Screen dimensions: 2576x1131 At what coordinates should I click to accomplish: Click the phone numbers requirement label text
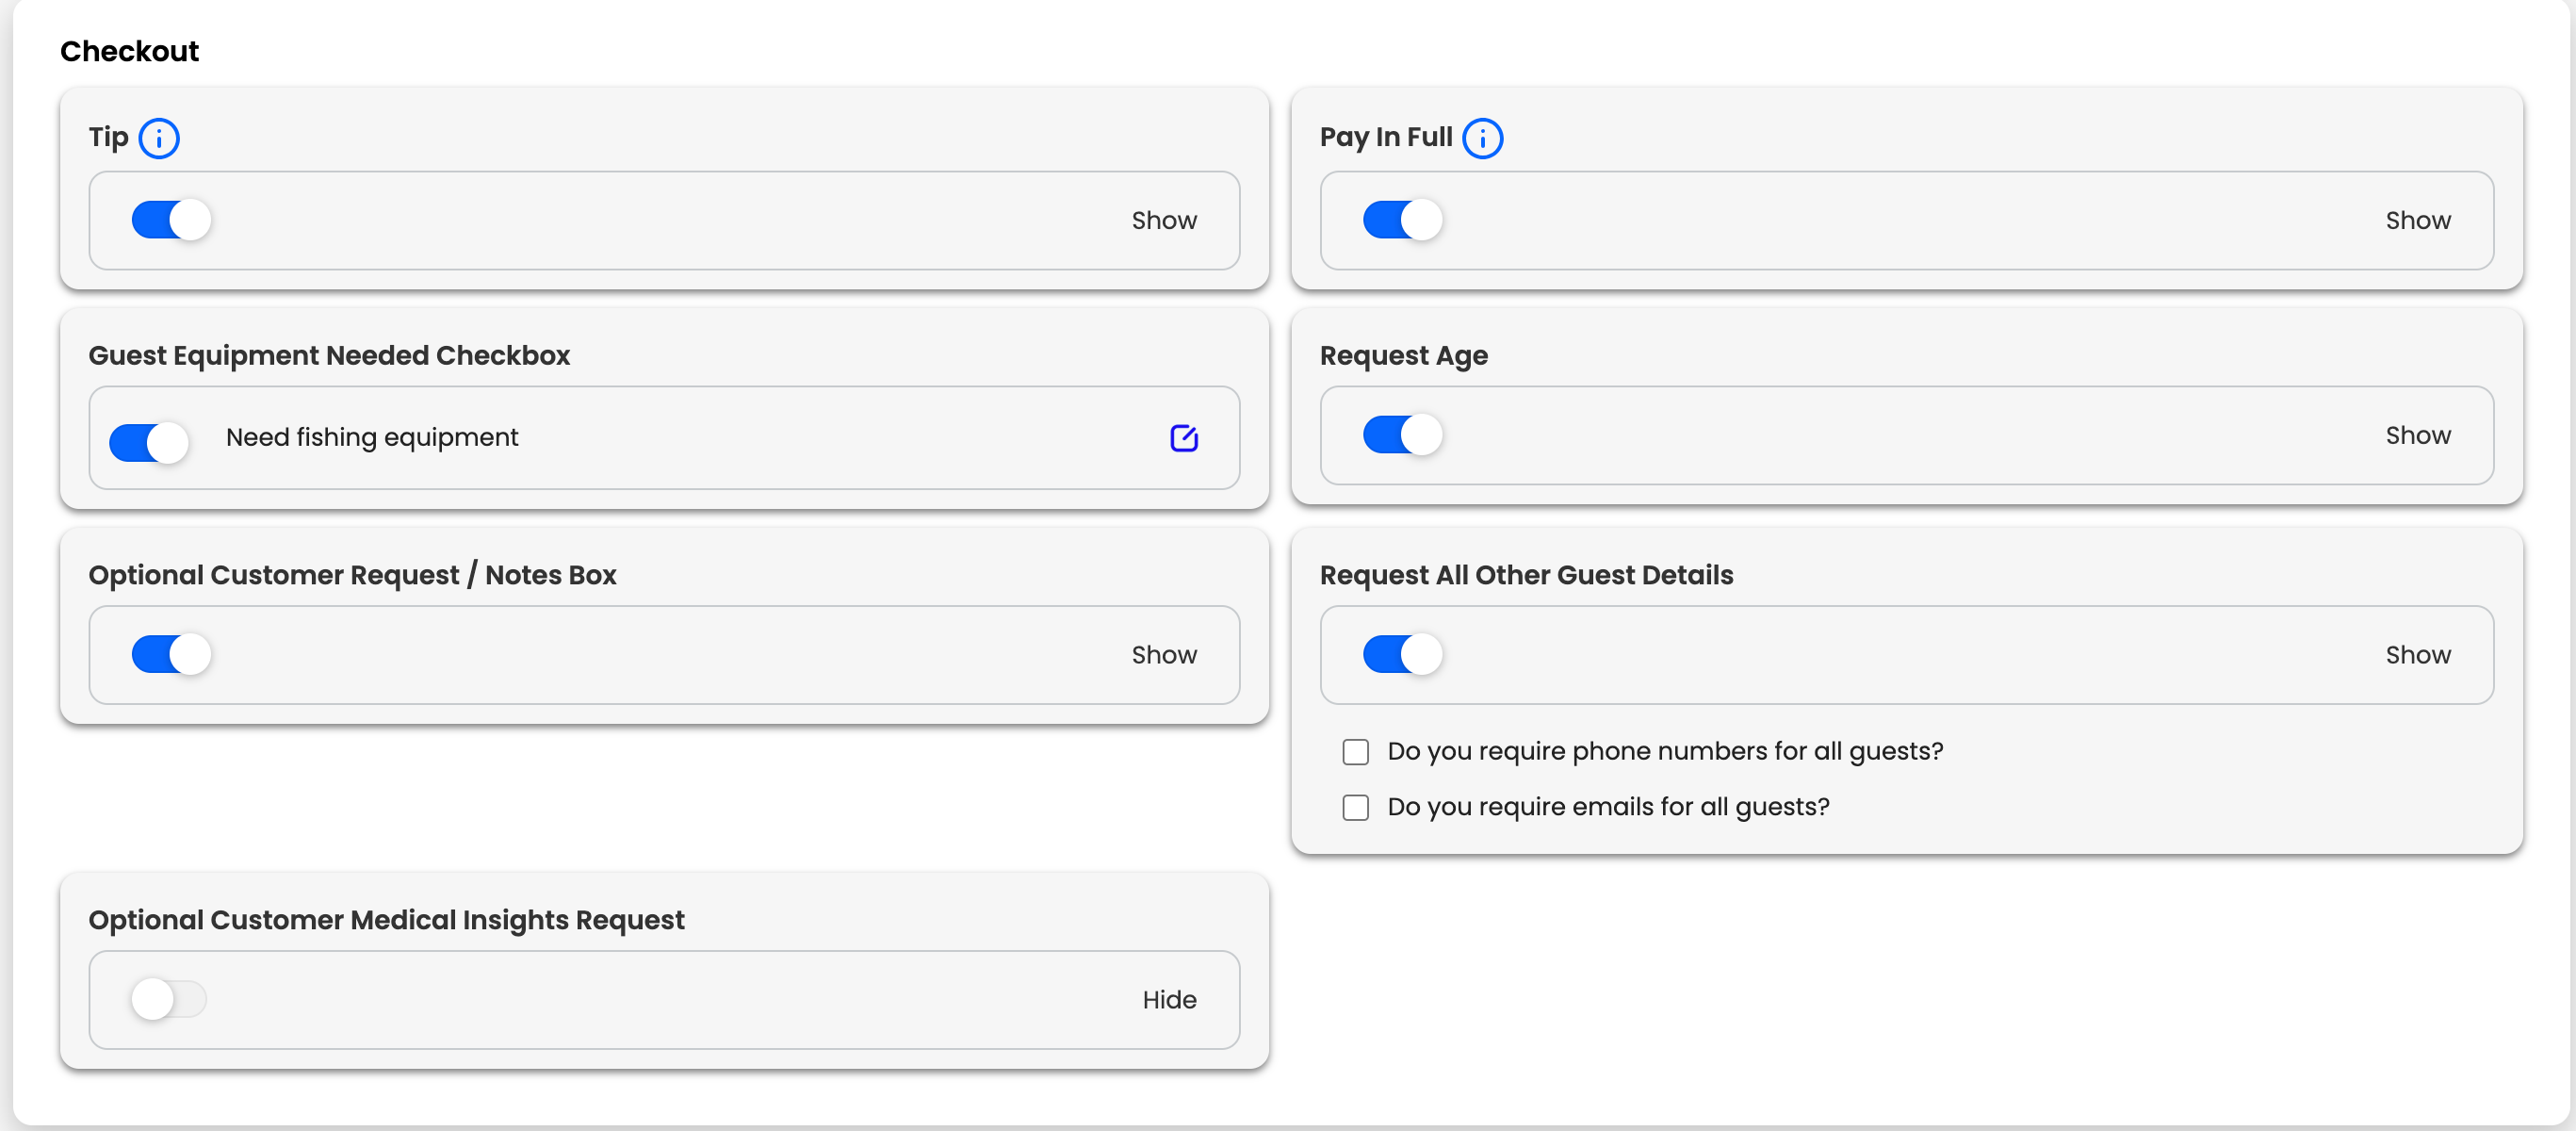pyautogui.click(x=1664, y=751)
